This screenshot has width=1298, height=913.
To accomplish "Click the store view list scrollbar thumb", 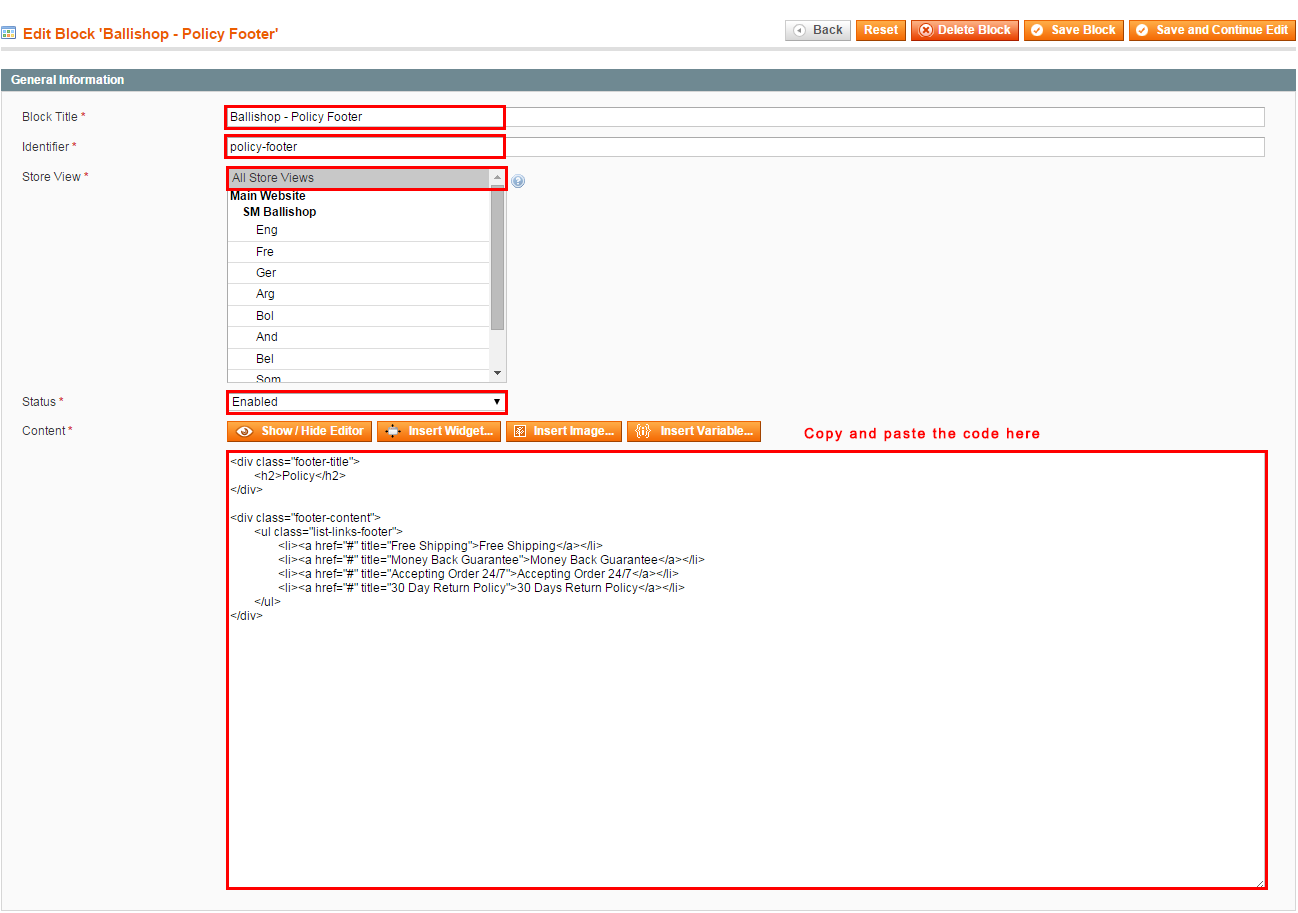I will click(498, 258).
